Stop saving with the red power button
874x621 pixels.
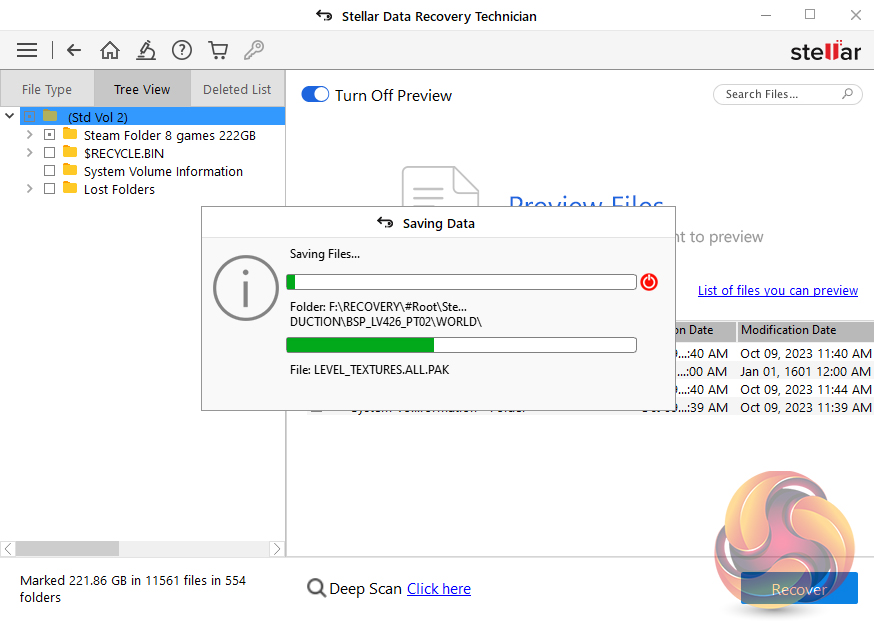coord(649,282)
